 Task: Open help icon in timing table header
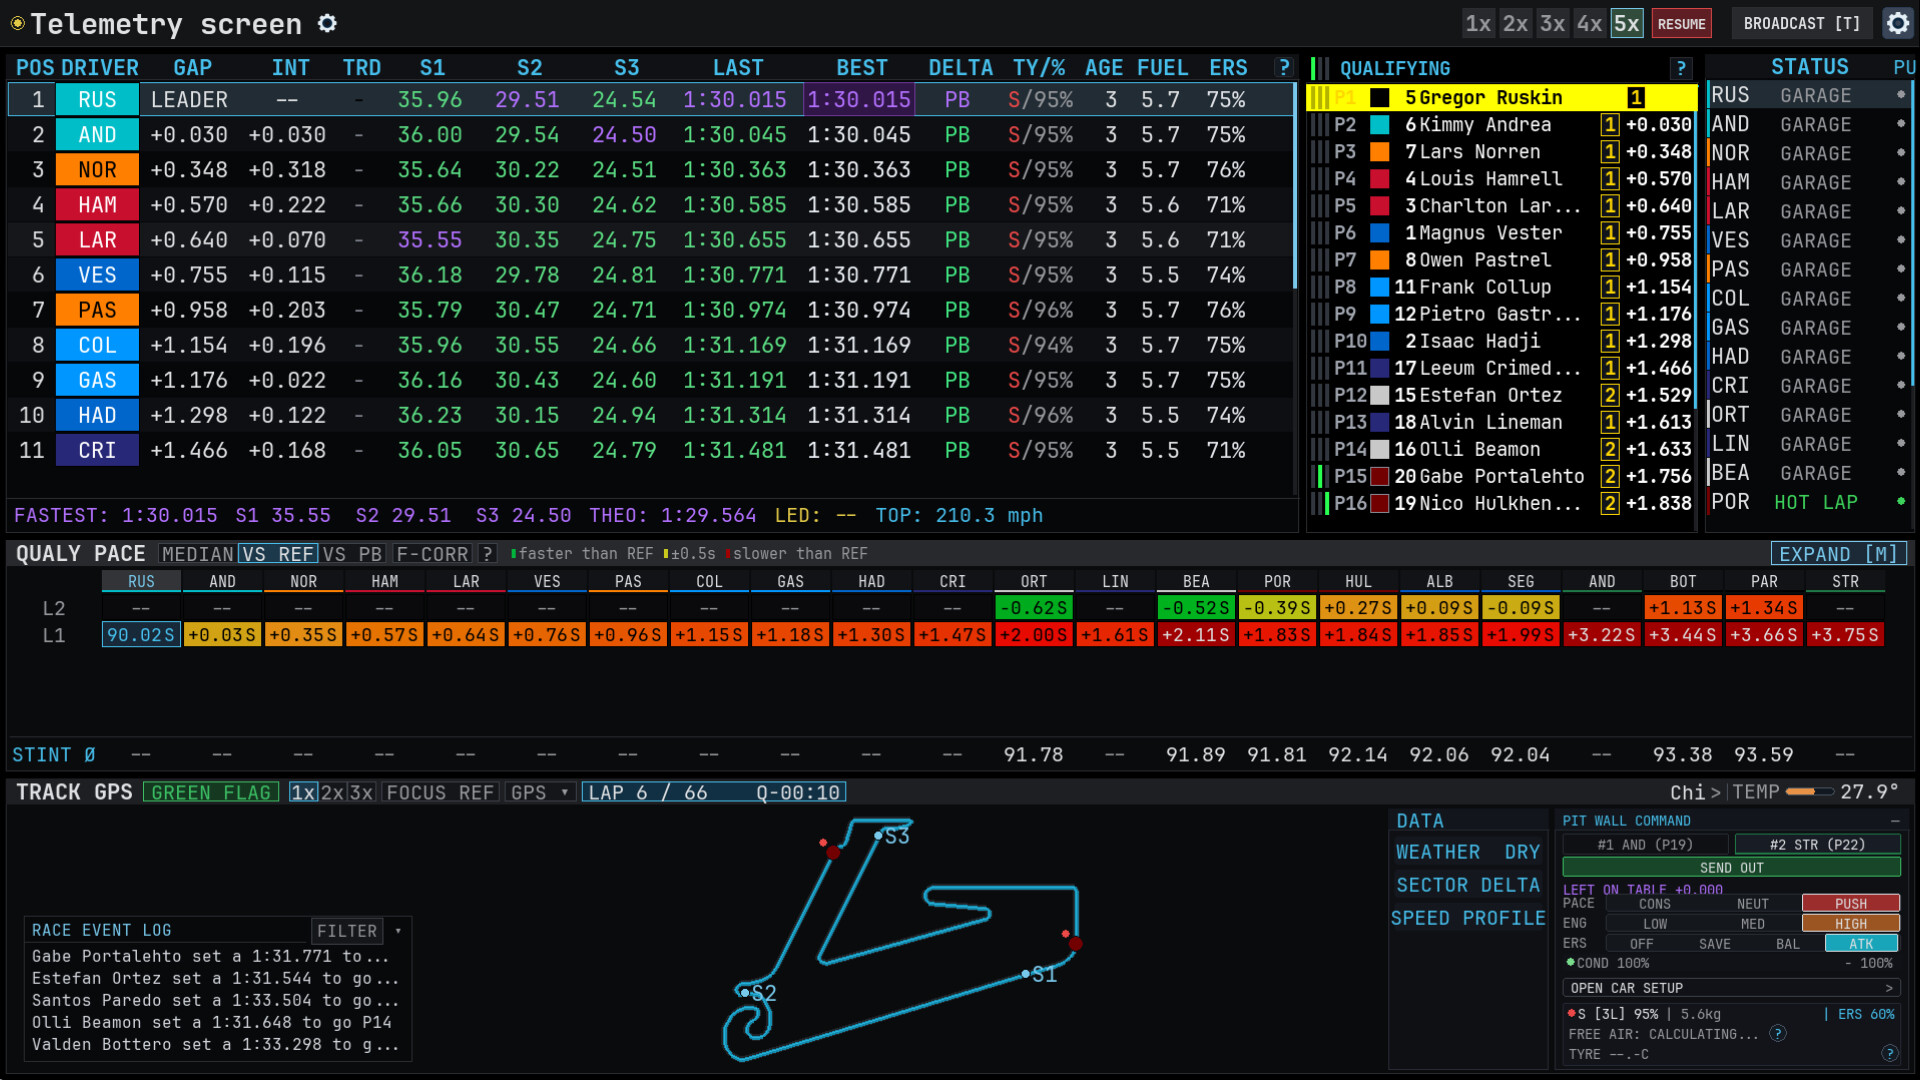pos(1284,68)
